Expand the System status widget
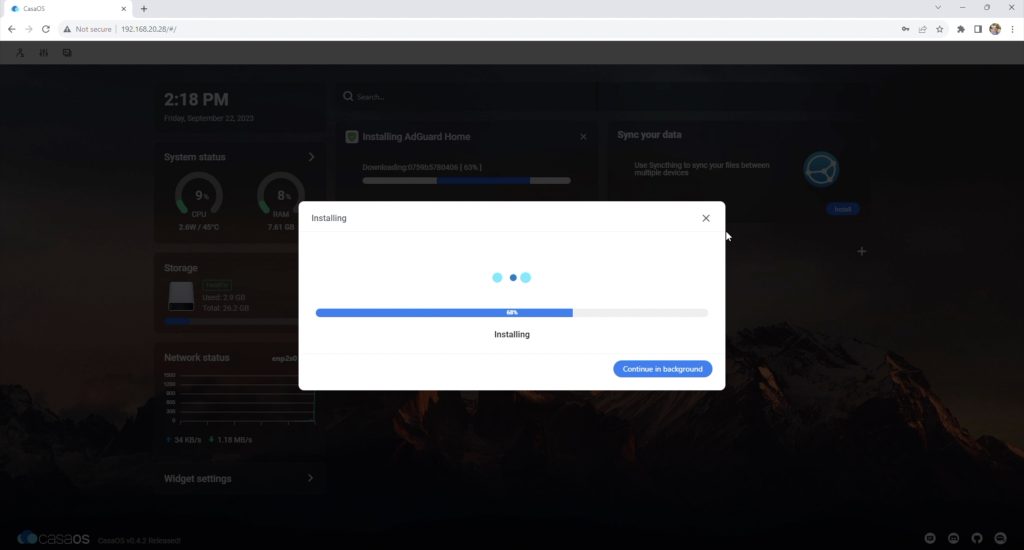 pos(311,157)
